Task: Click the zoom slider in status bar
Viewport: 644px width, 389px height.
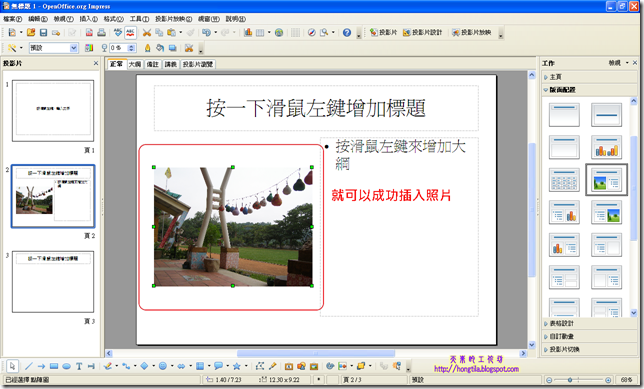Action: (579, 380)
